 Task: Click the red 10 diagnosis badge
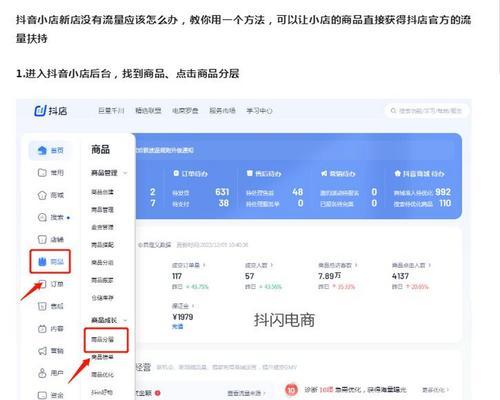[x=291, y=390]
